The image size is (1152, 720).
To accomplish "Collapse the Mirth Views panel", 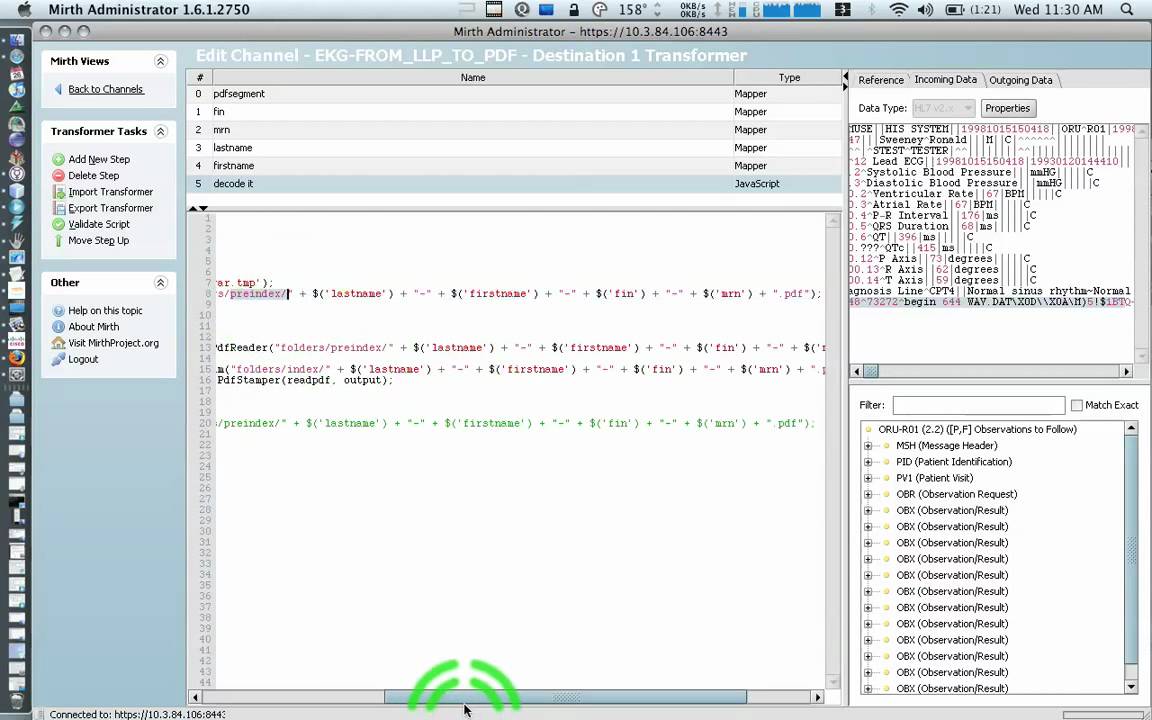I will (160, 61).
